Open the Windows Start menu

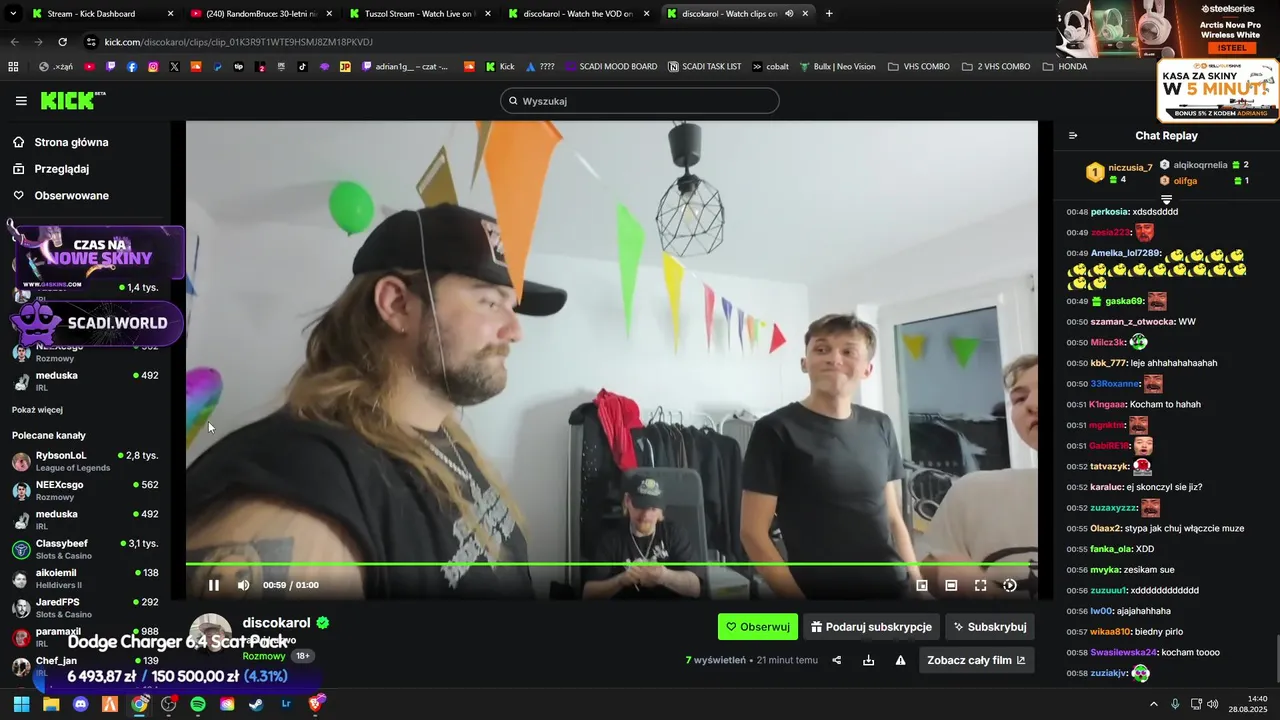point(21,704)
